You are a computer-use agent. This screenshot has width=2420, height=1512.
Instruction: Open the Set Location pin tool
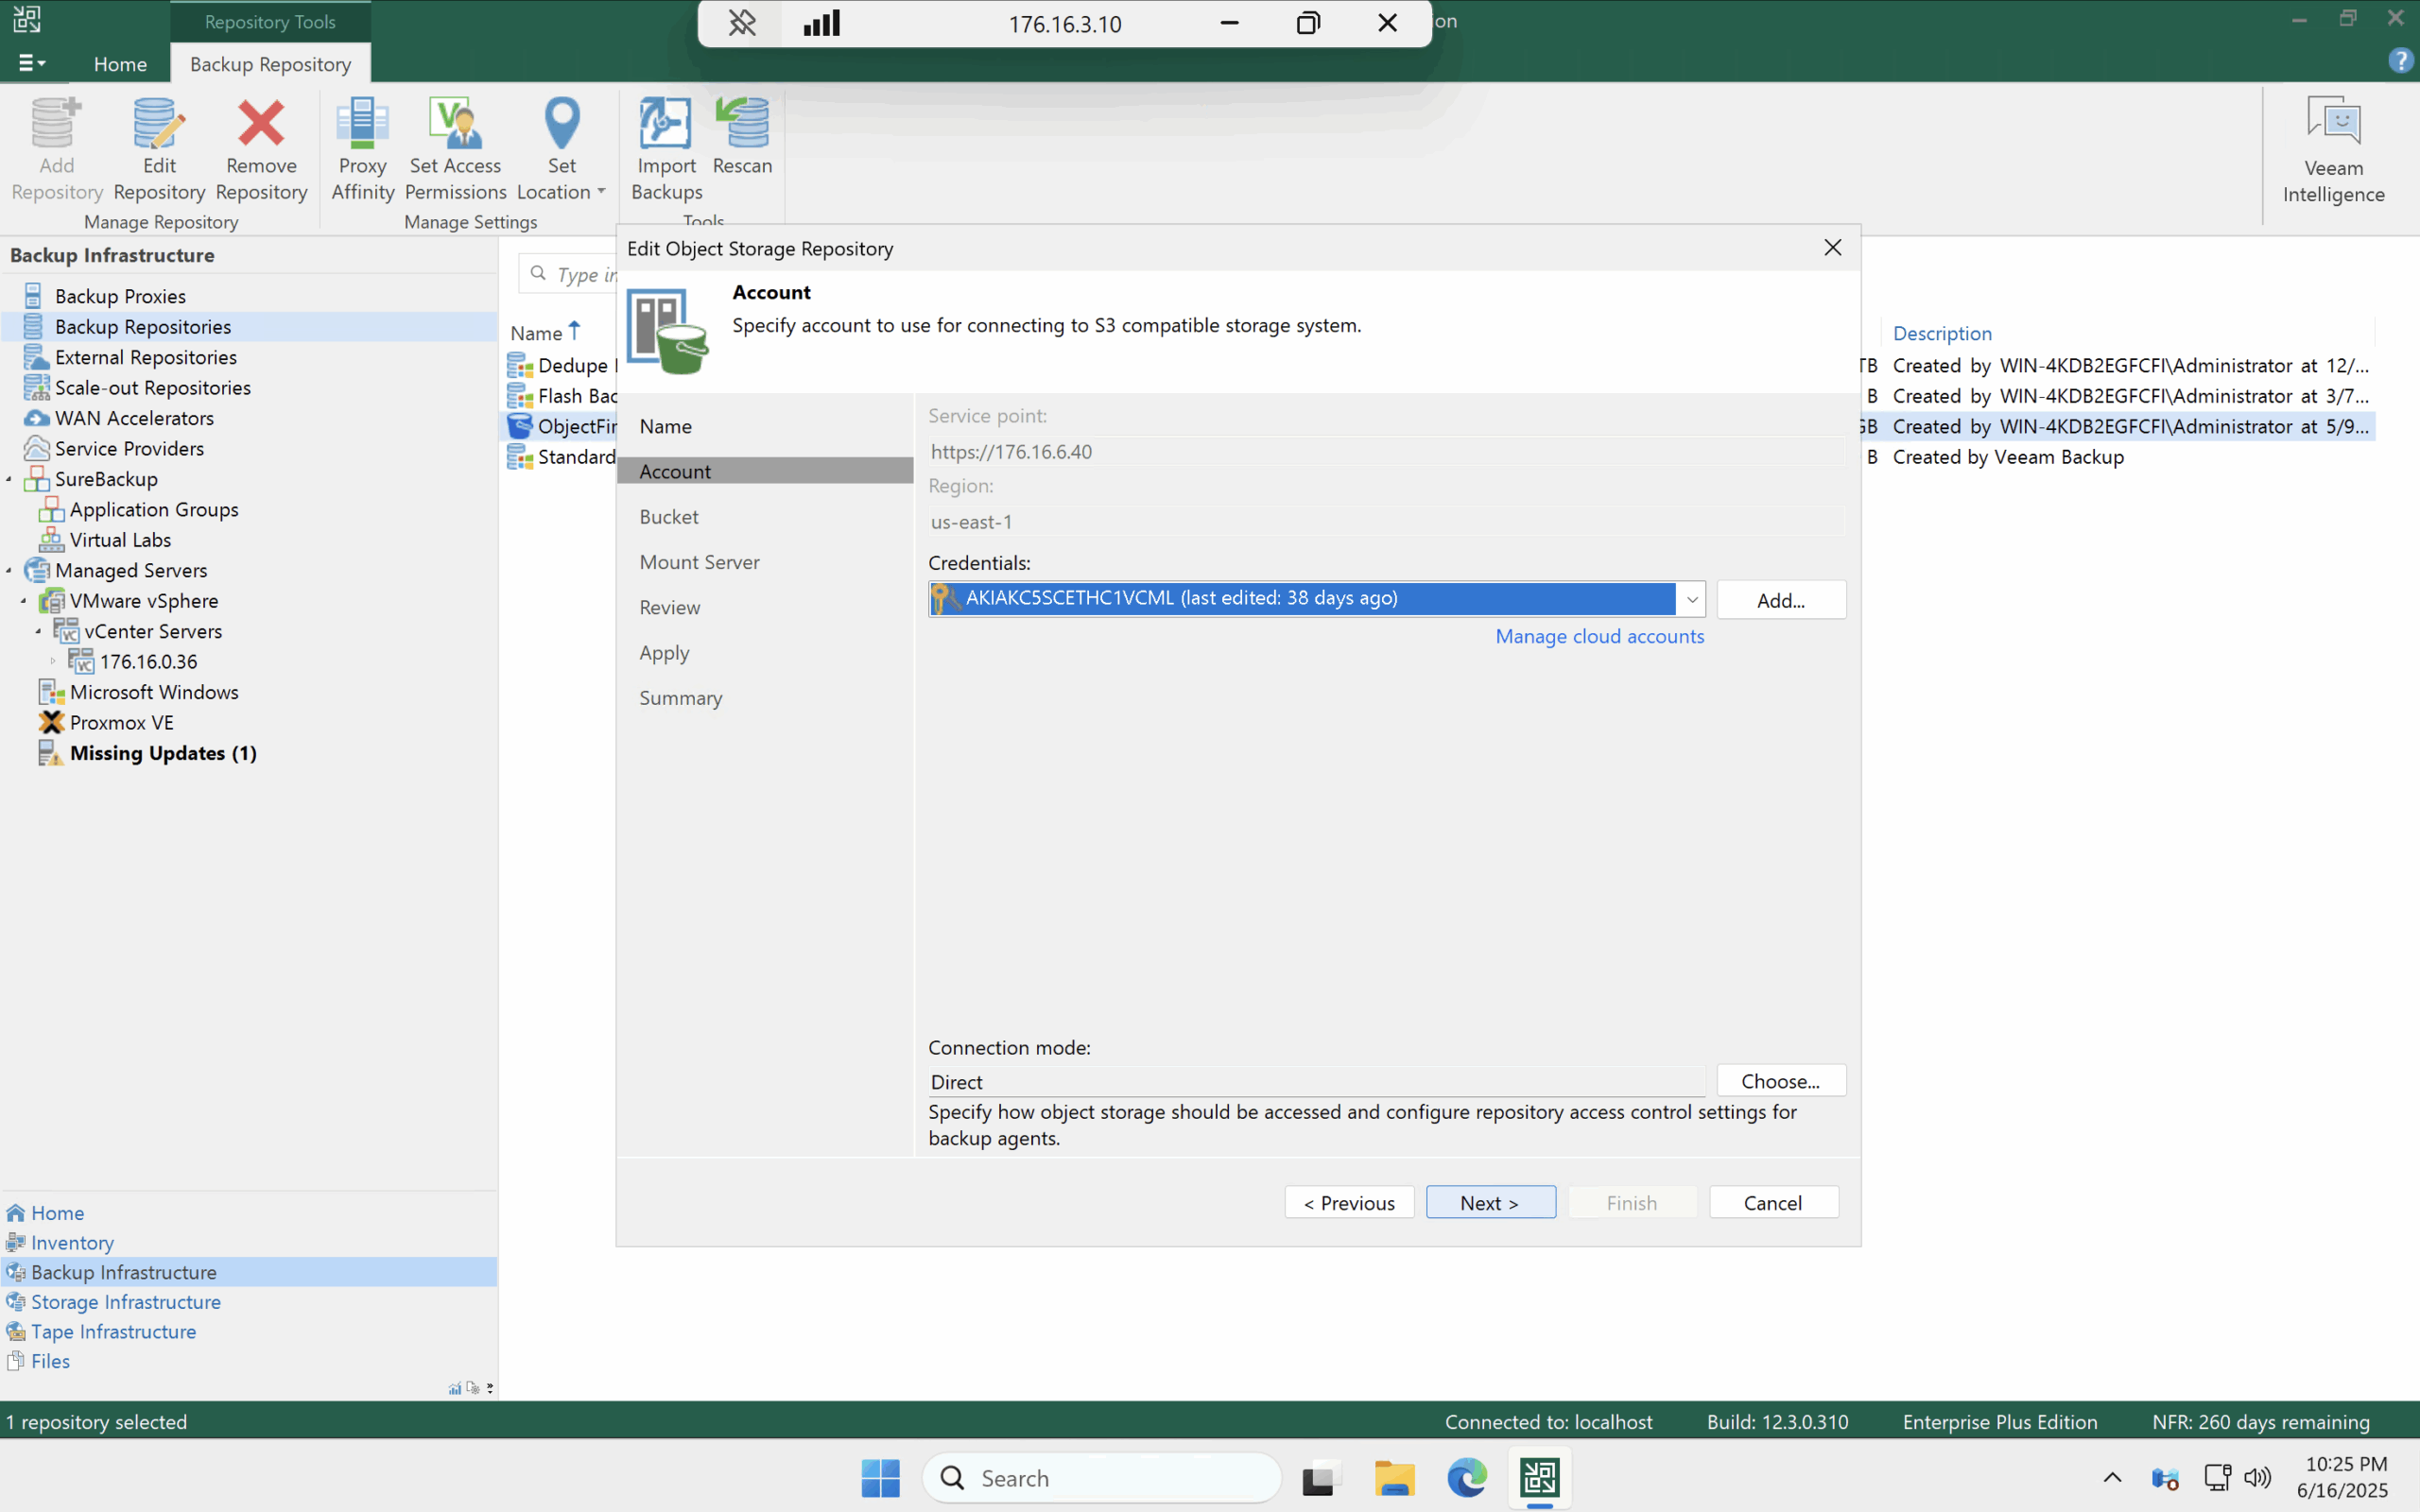(x=561, y=150)
